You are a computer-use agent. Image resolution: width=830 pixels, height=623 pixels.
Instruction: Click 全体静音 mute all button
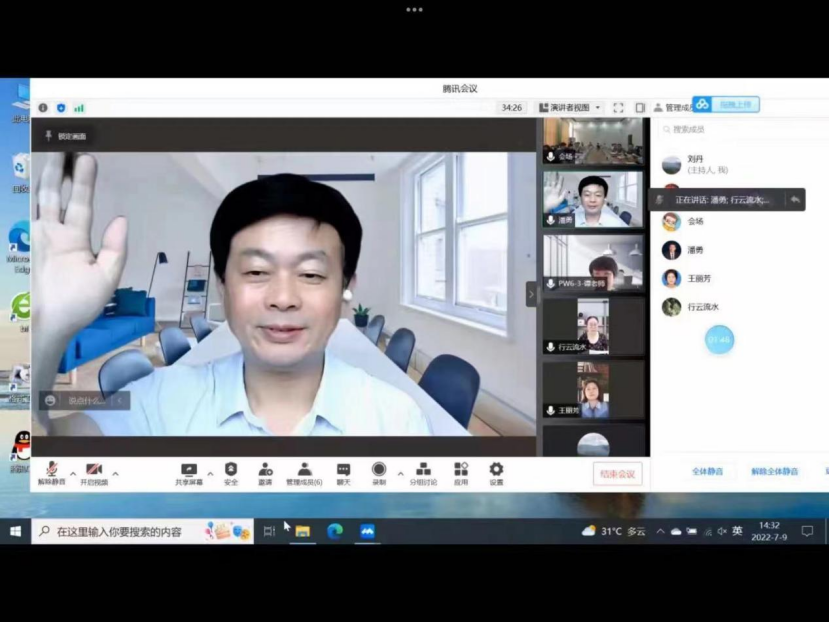coord(707,471)
